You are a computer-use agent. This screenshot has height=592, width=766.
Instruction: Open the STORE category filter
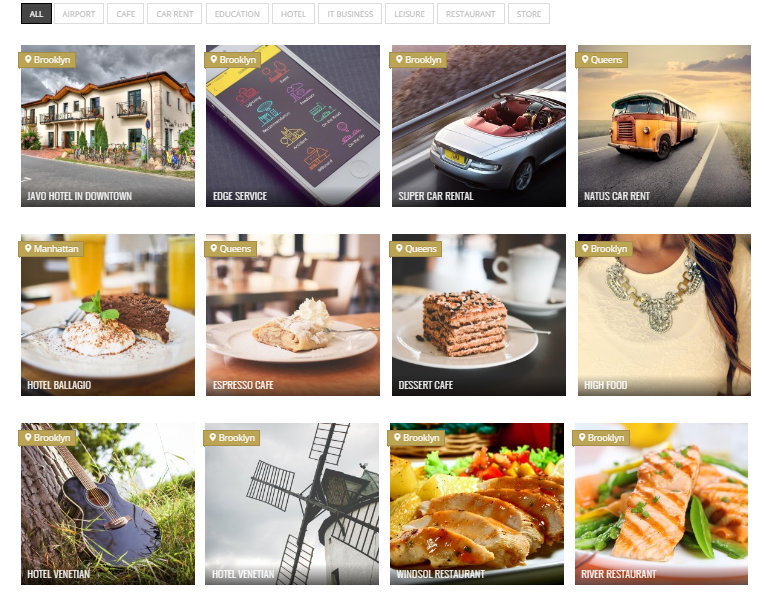pos(529,14)
